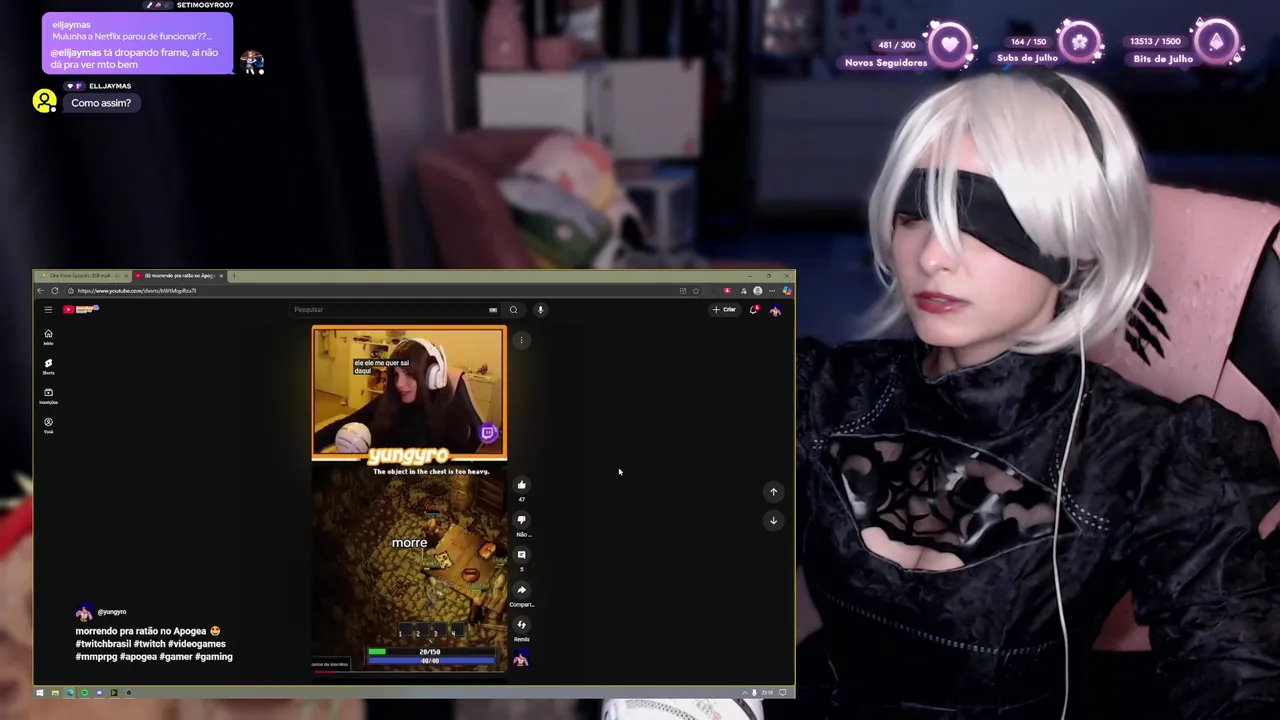Click the search magnifier button
The image size is (1280, 720).
(x=513, y=309)
